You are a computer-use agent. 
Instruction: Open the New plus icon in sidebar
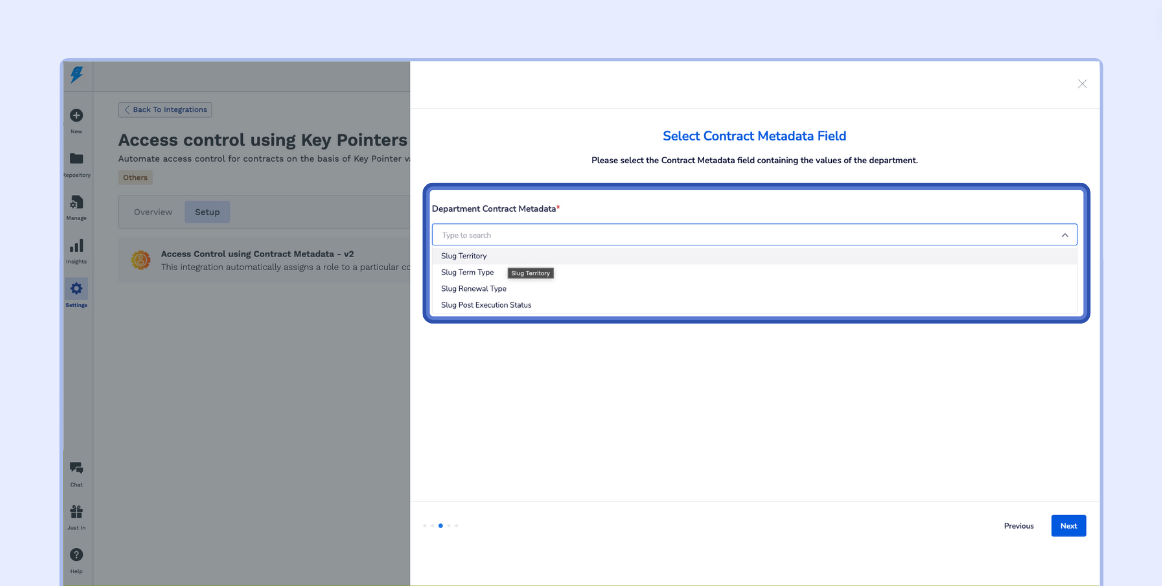coord(76,116)
